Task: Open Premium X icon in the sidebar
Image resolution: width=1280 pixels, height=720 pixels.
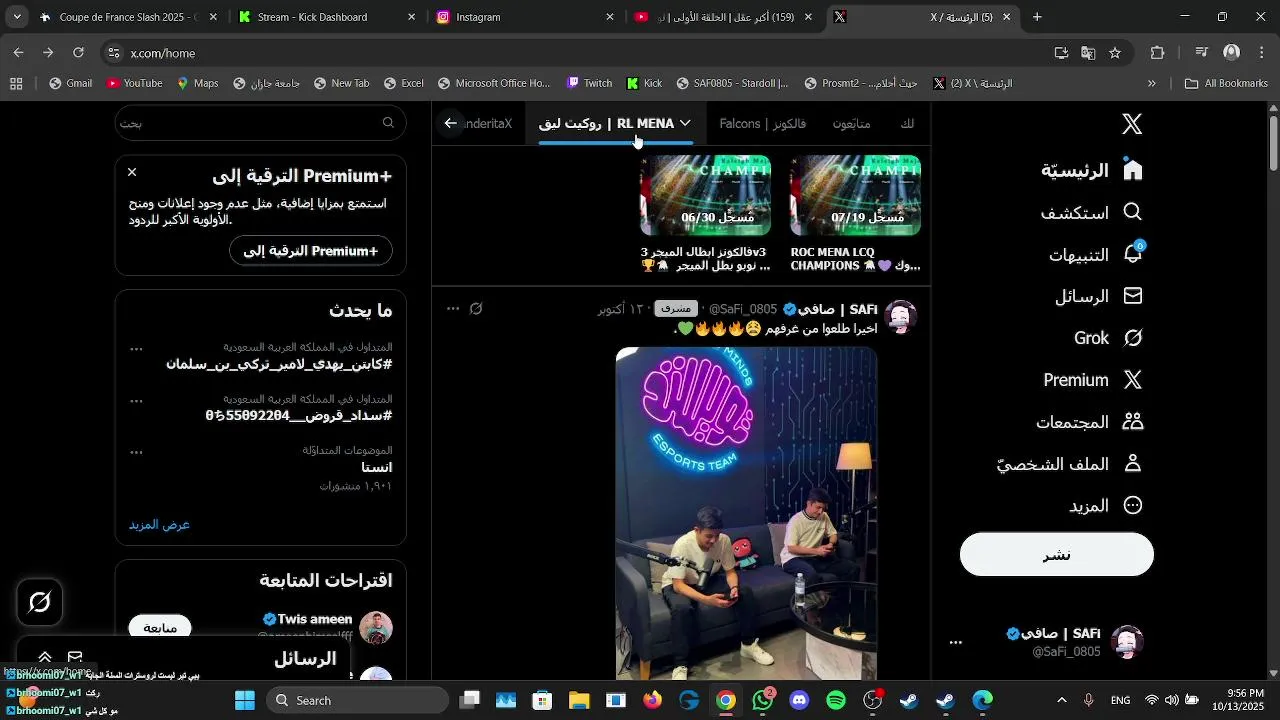Action: pyautogui.click(x=1132, y=380)
